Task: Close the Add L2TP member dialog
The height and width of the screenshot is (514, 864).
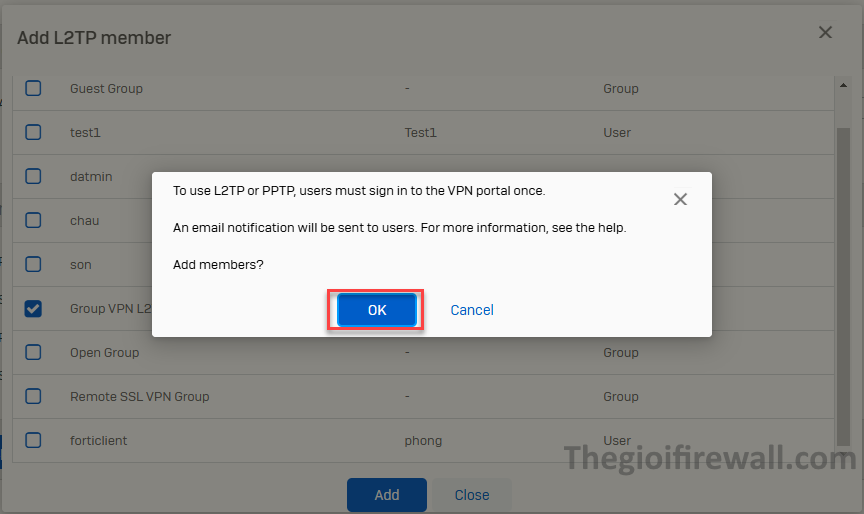Action: coord(825,33)
